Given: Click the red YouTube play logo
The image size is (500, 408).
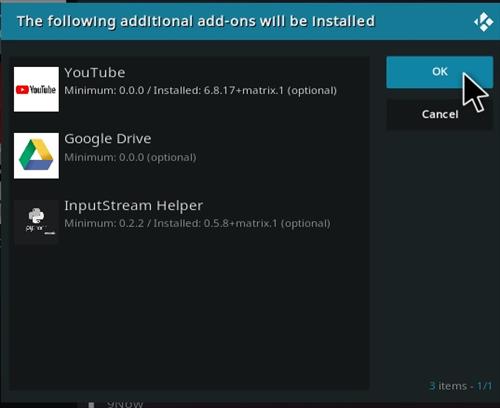Looking at the screenshot, I should 22,90.
